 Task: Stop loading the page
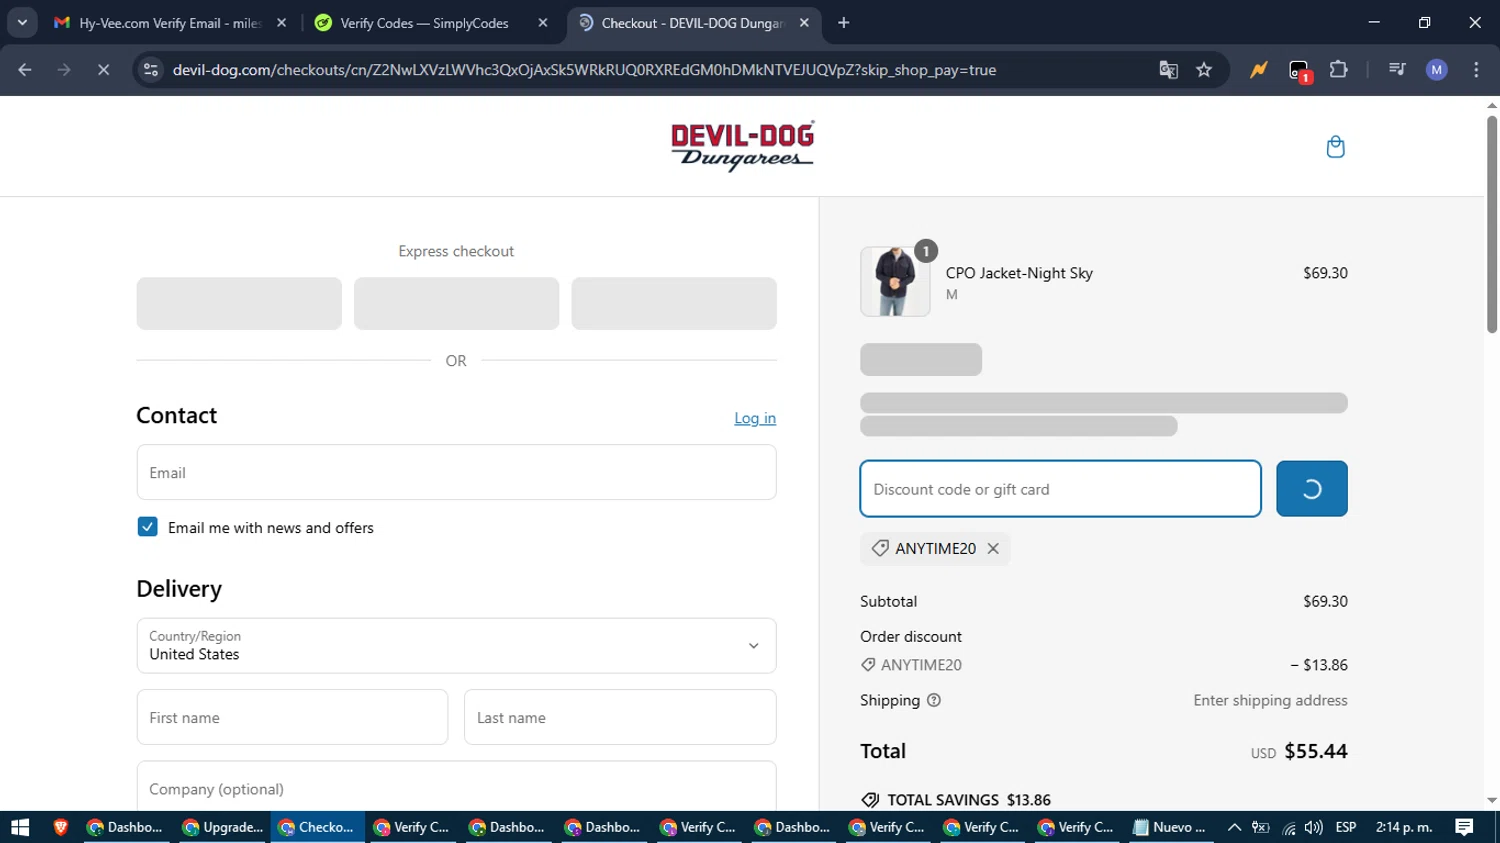coord(103,70)
